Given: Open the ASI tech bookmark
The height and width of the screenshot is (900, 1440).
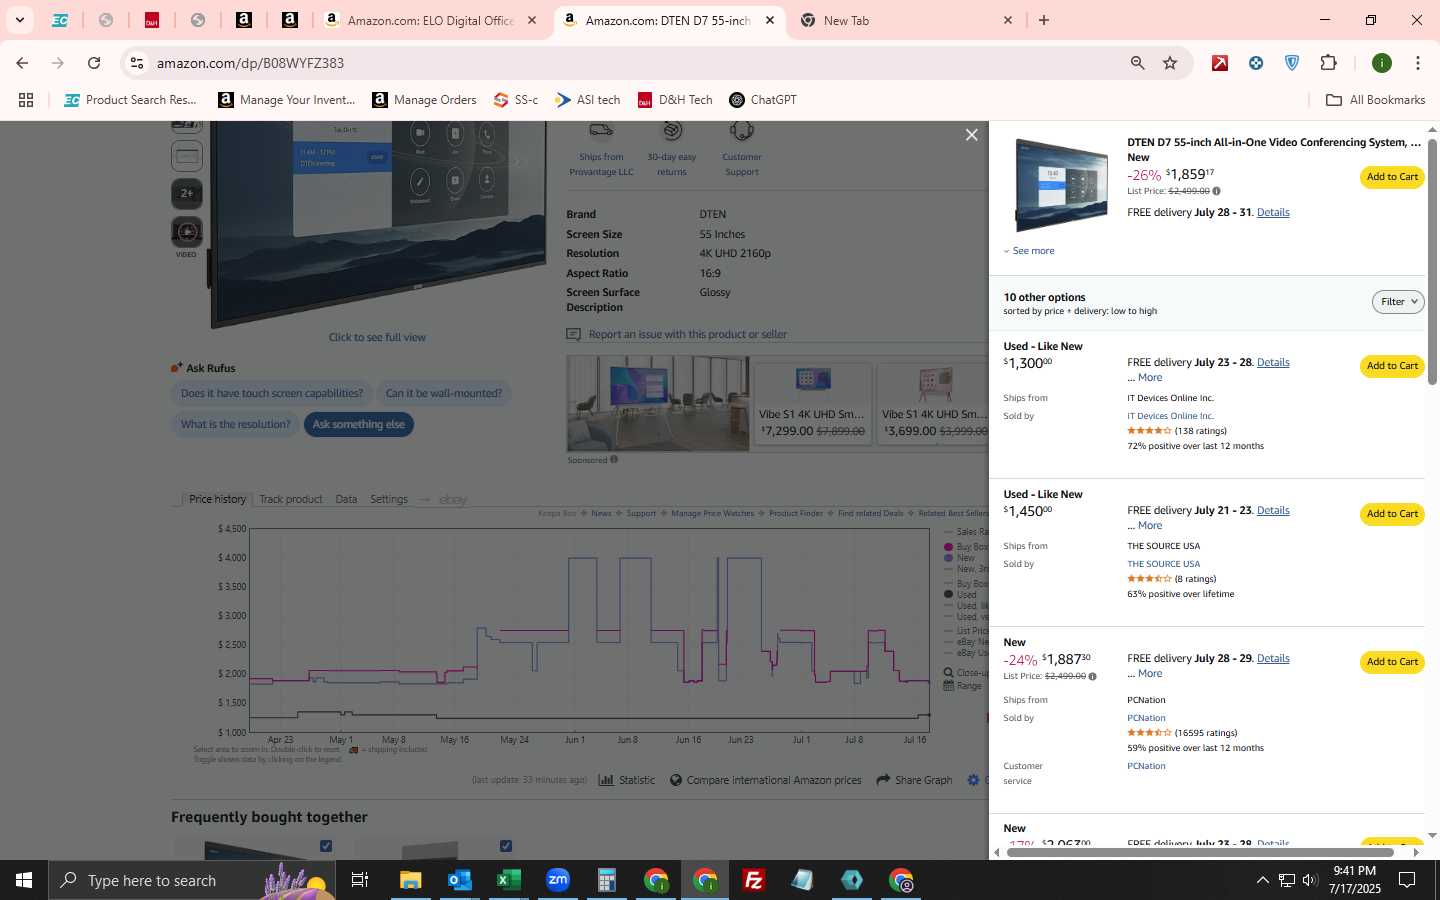Looking at the screenshot, I should 588,100.
